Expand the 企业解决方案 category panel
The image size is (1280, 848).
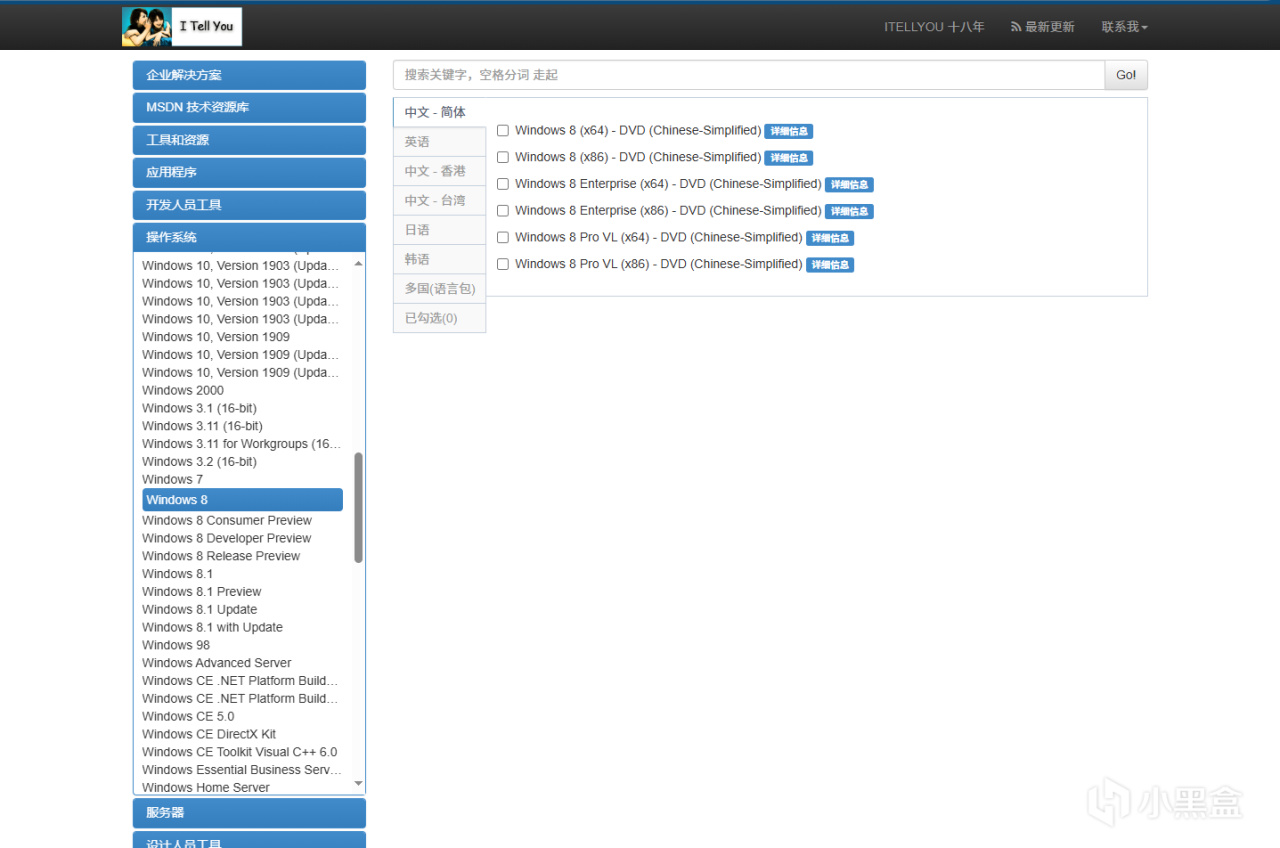pos(249,75)
